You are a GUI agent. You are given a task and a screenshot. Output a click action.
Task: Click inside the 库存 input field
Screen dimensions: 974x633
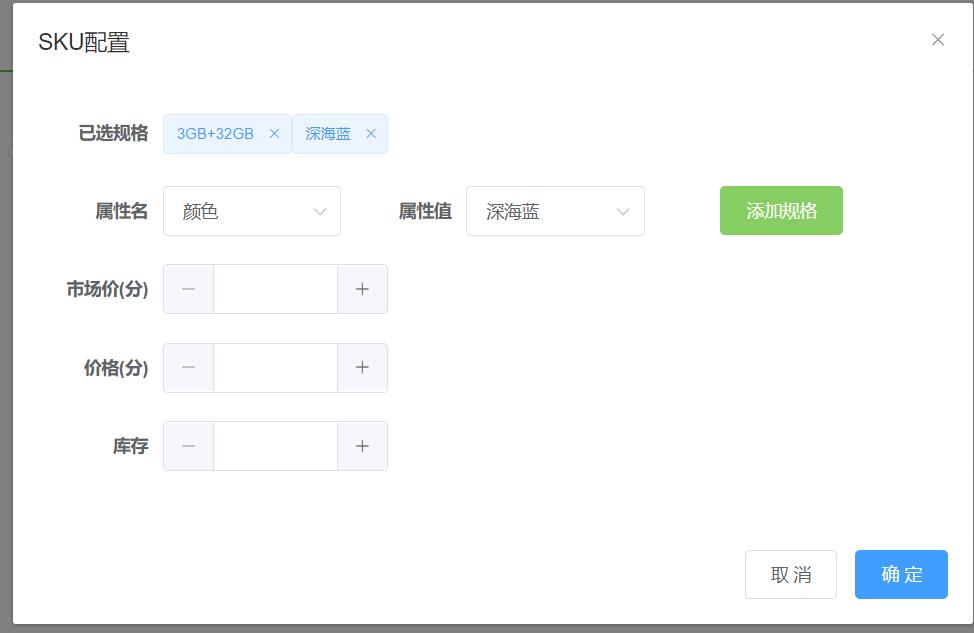point(275,445)
